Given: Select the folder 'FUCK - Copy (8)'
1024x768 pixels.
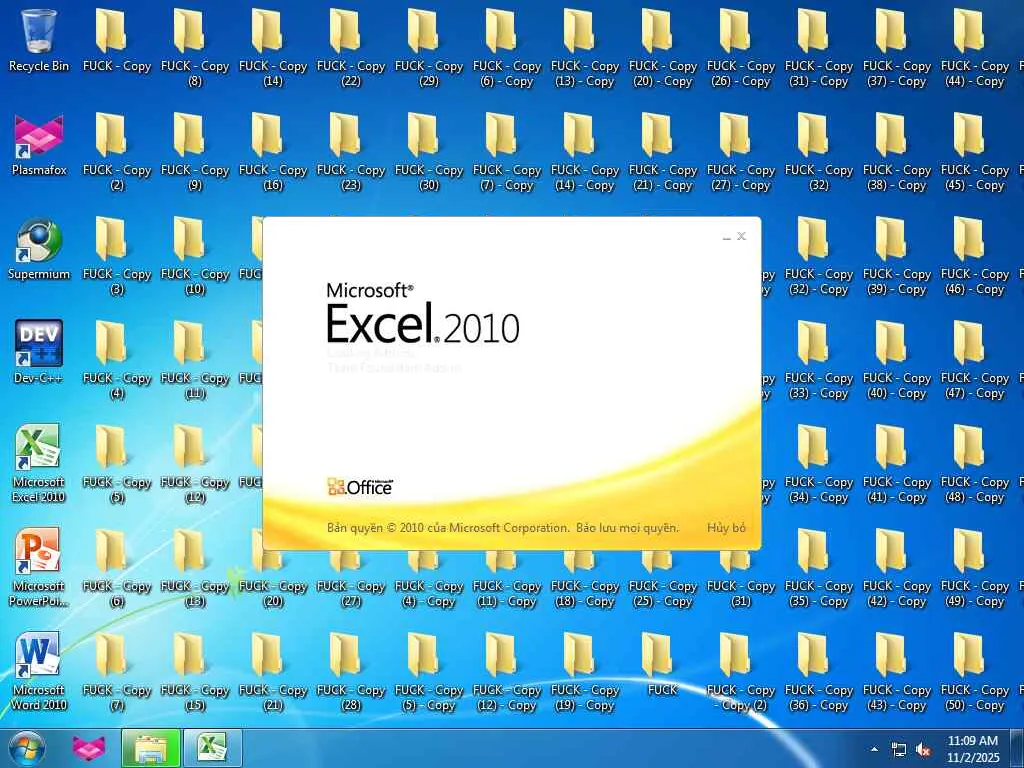Looking at the screenshot, I should [195, 47].
